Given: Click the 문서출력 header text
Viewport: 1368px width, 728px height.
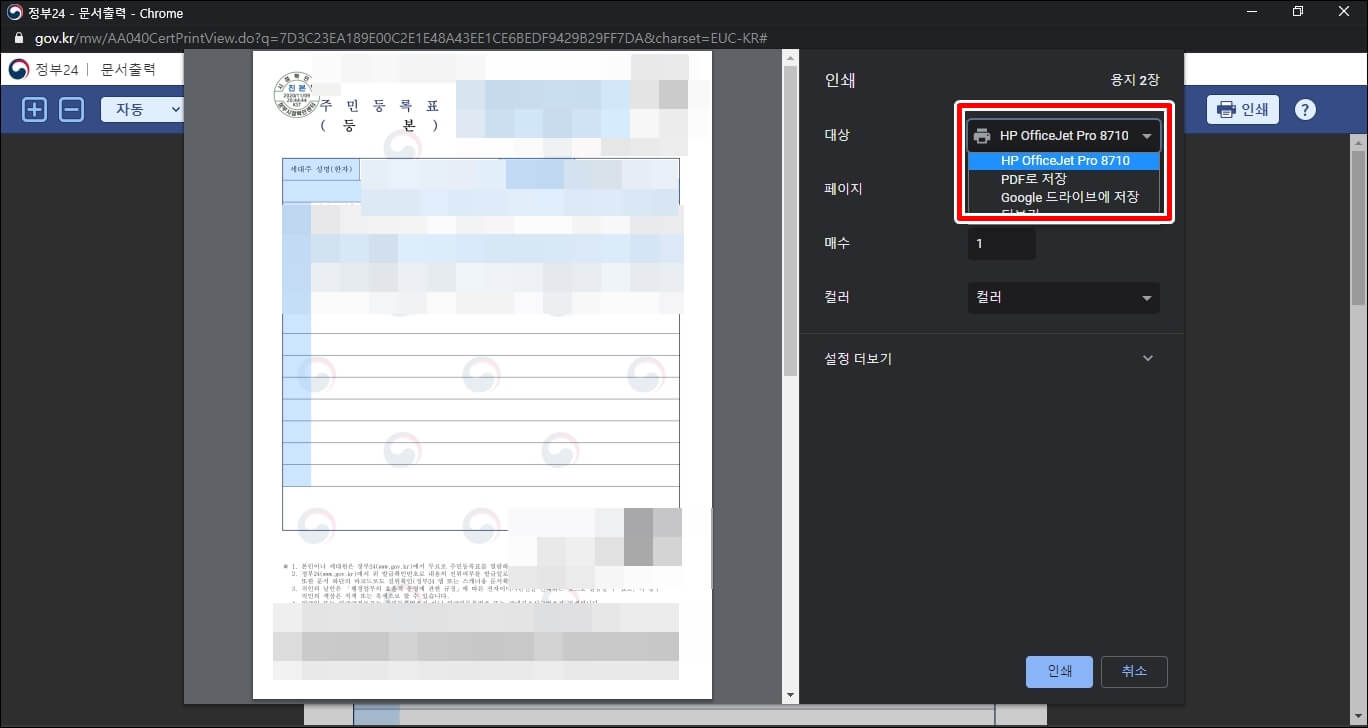Looking at the screenshot, I should click(x=128, y=69).
